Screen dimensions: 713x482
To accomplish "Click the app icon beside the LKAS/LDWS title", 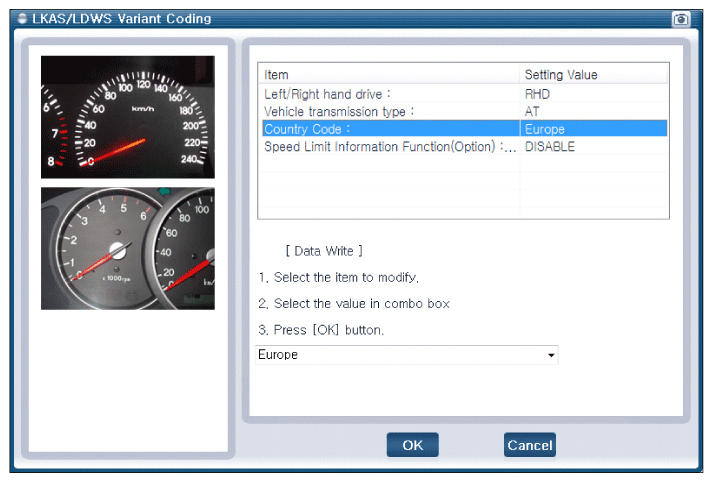I will click(x=22, y=19).
